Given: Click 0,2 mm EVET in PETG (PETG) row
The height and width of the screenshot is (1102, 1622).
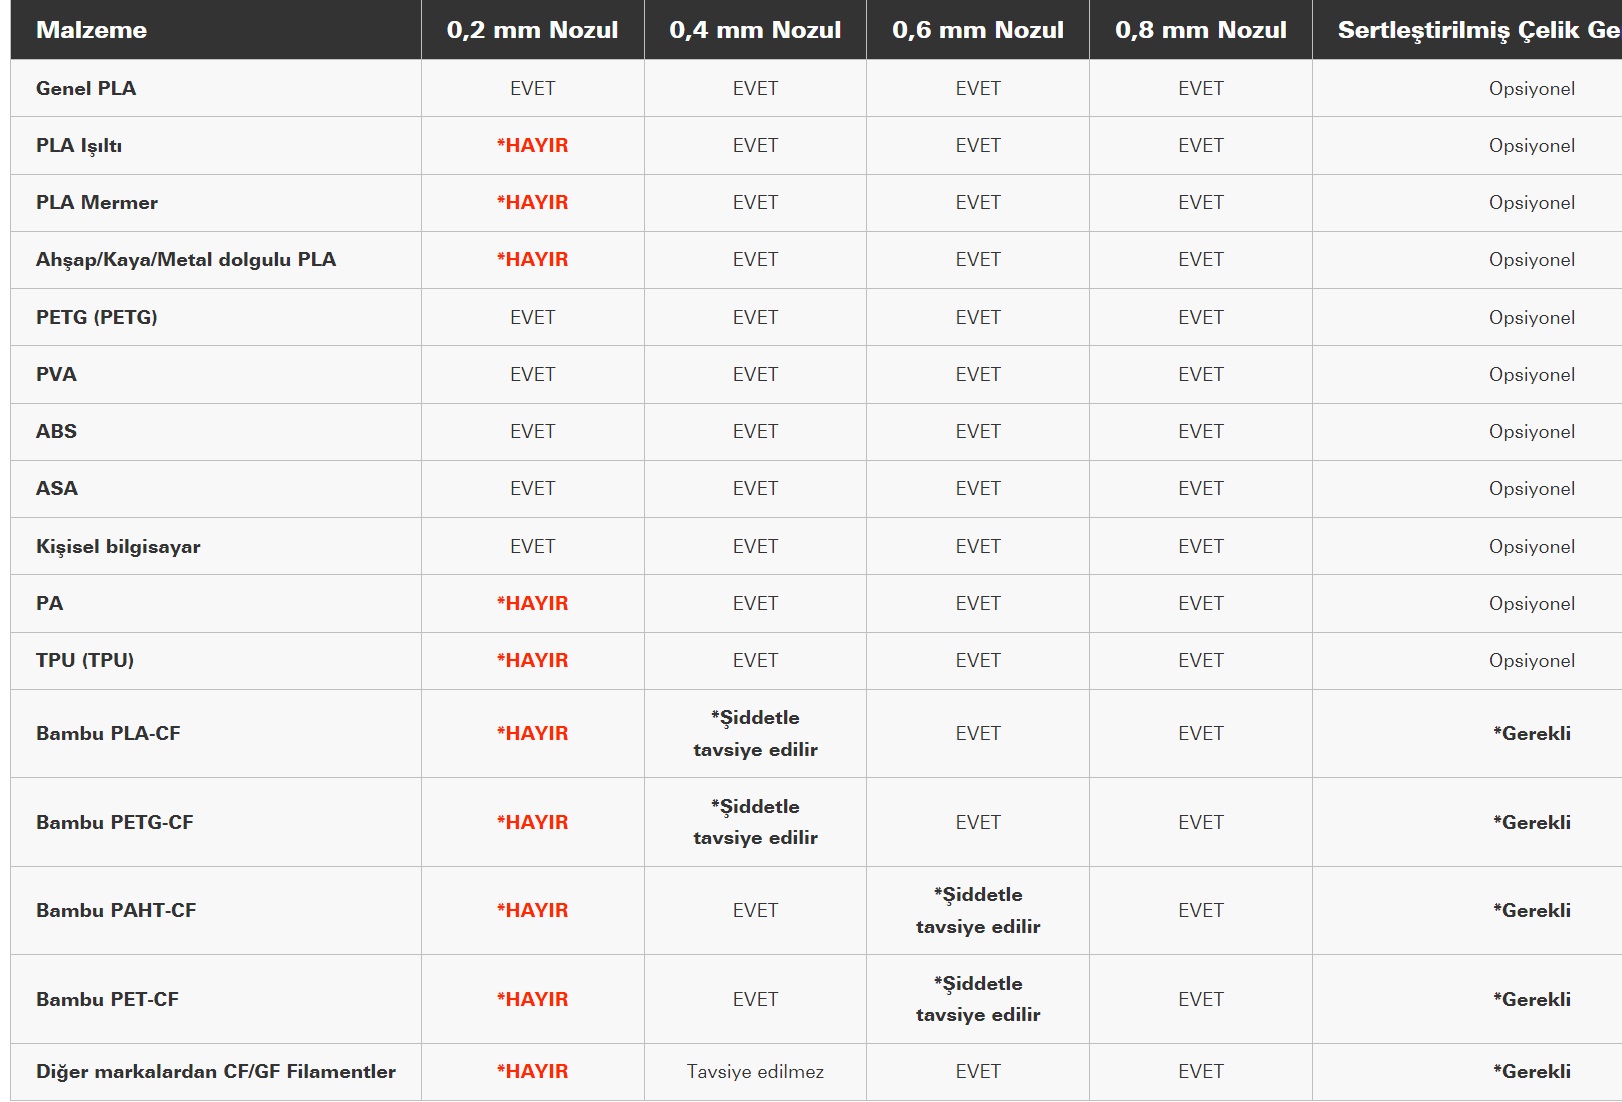Looking at the screenshot, I should (x=532, y=317).
